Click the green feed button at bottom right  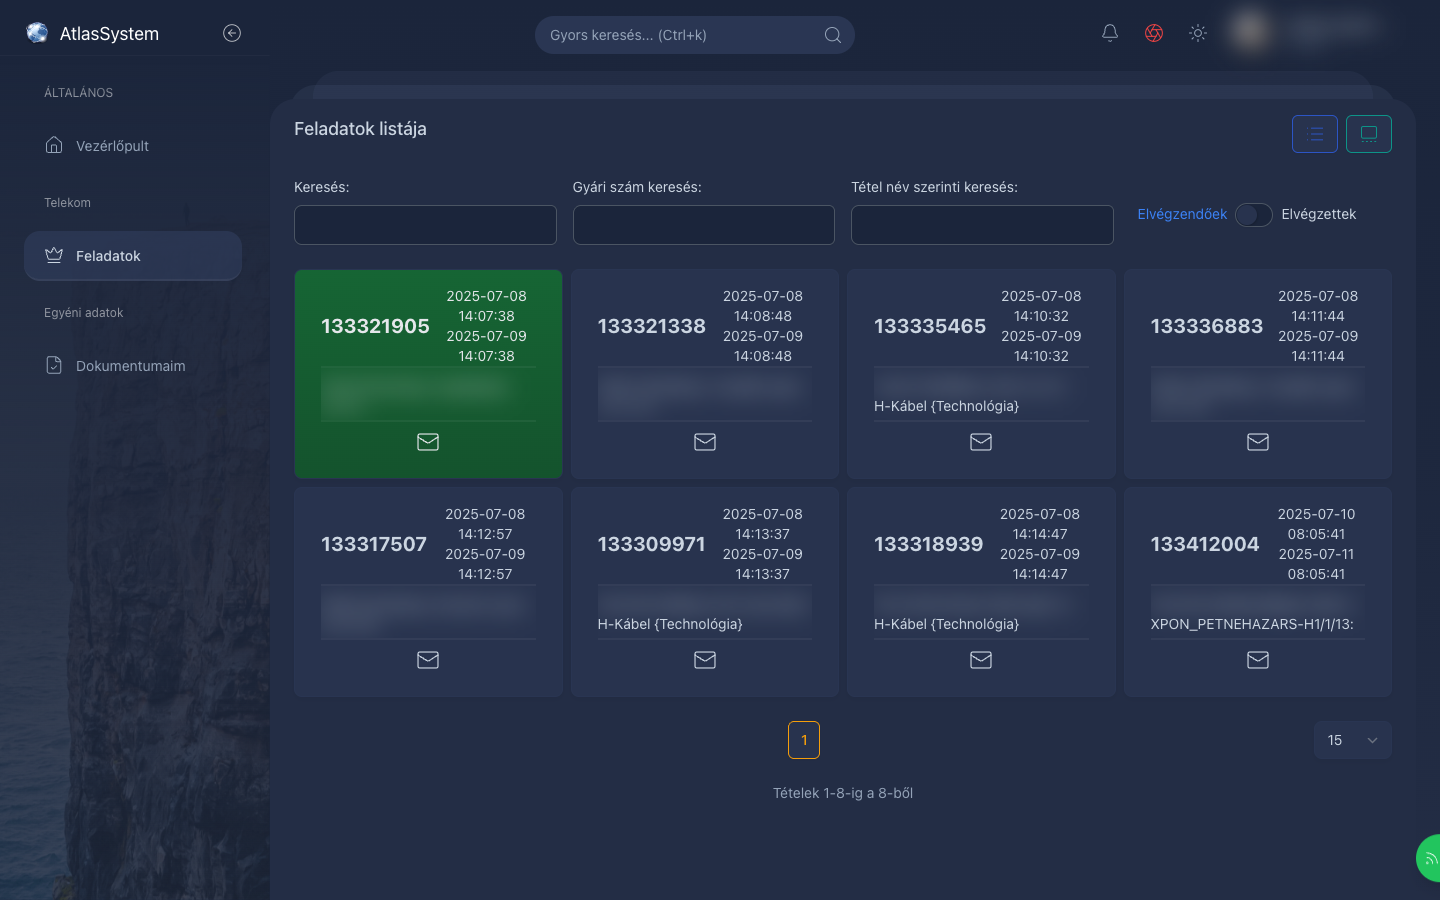click(x=1428, y=858)
